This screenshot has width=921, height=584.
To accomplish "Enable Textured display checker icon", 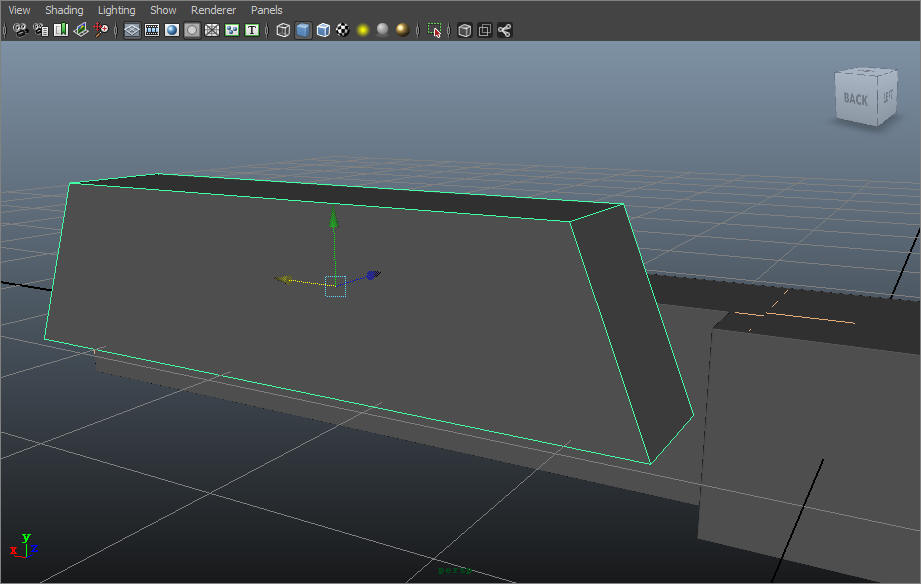I will coord(343,30).
